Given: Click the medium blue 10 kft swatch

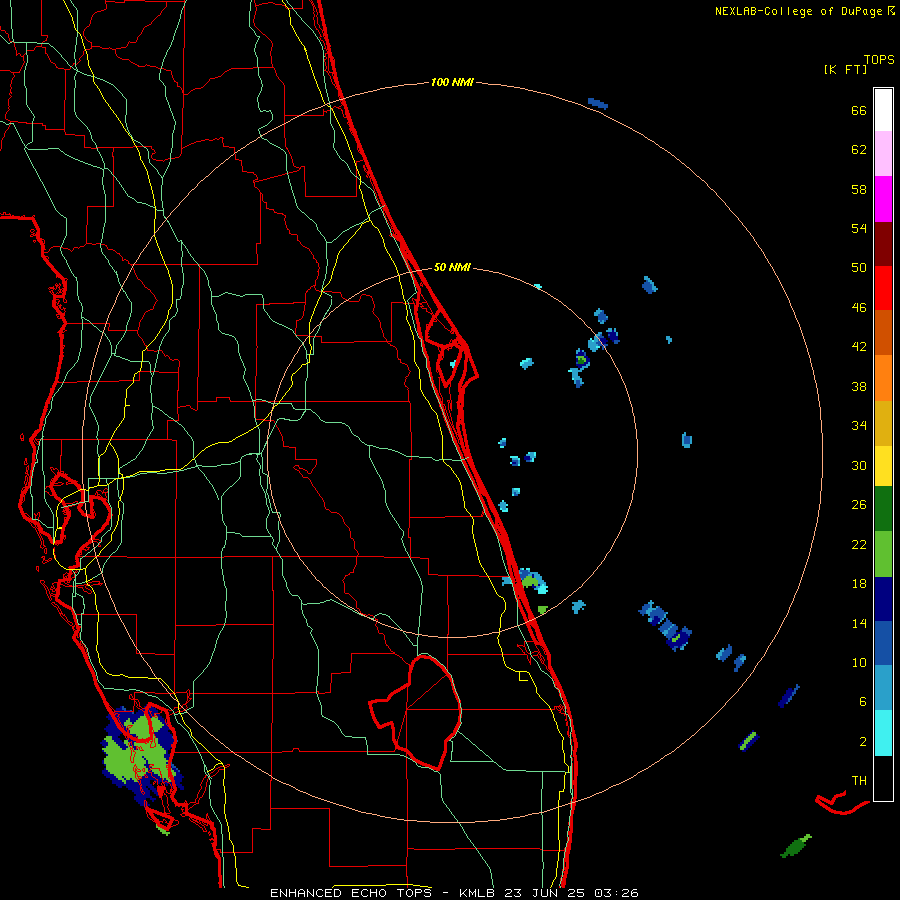Looking at the screenshot, I should 883,643.
